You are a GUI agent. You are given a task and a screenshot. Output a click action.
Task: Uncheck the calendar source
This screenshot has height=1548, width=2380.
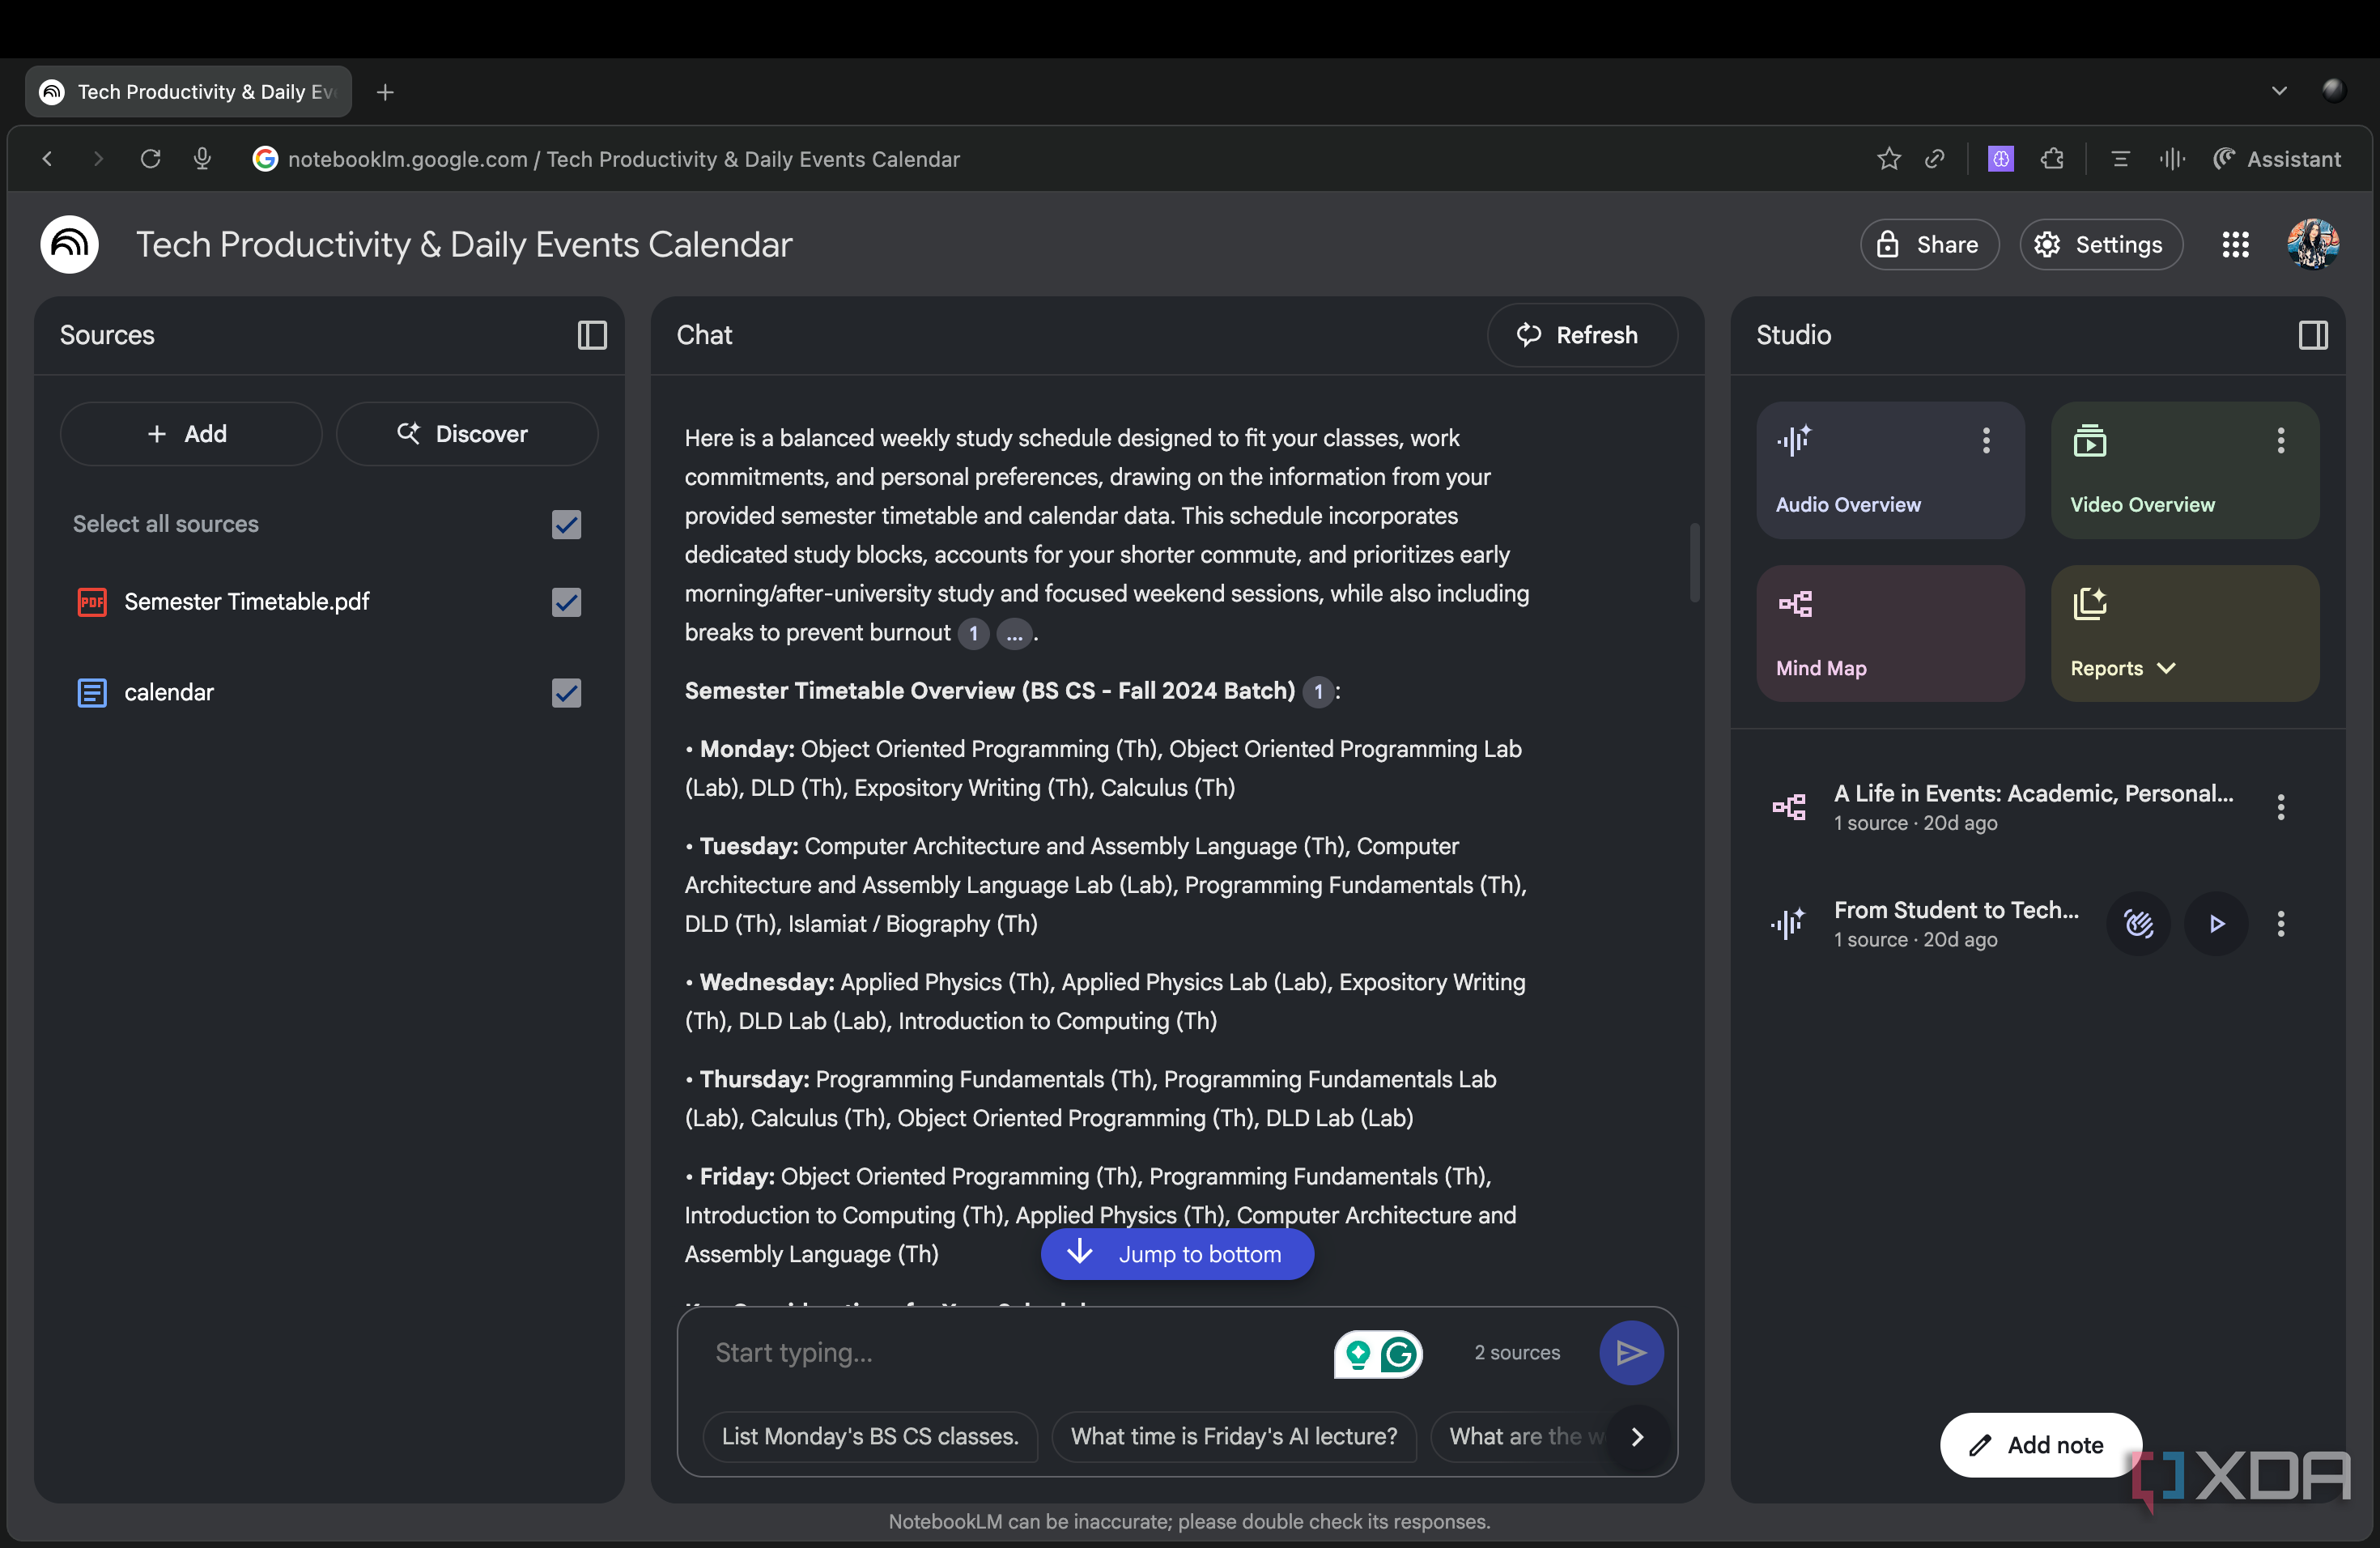(x=566, y=692)
